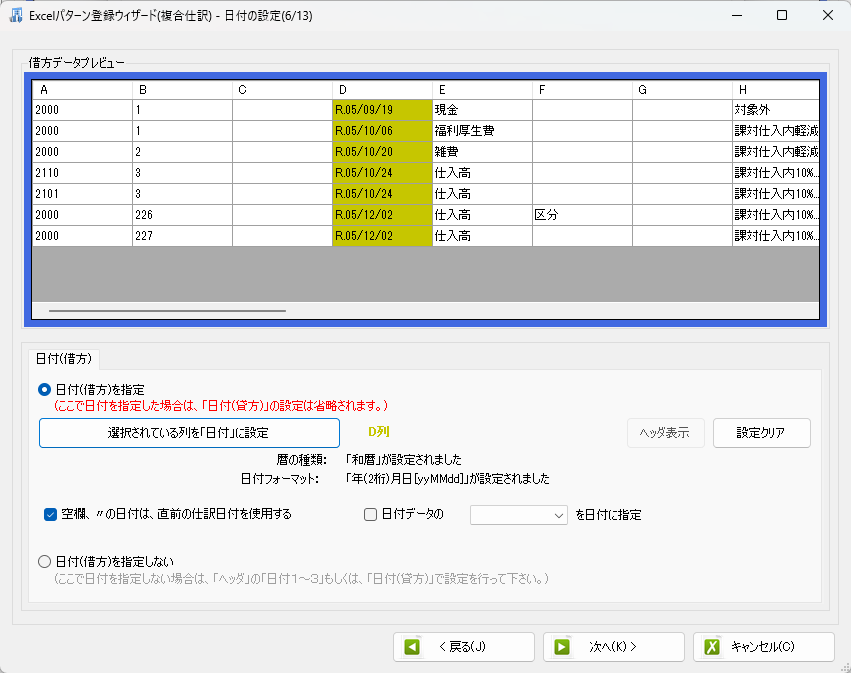Viewport: 851px width, 673px height.
Task: Open the 日付データの dropdown list
Action: click(x=519, y=515)
